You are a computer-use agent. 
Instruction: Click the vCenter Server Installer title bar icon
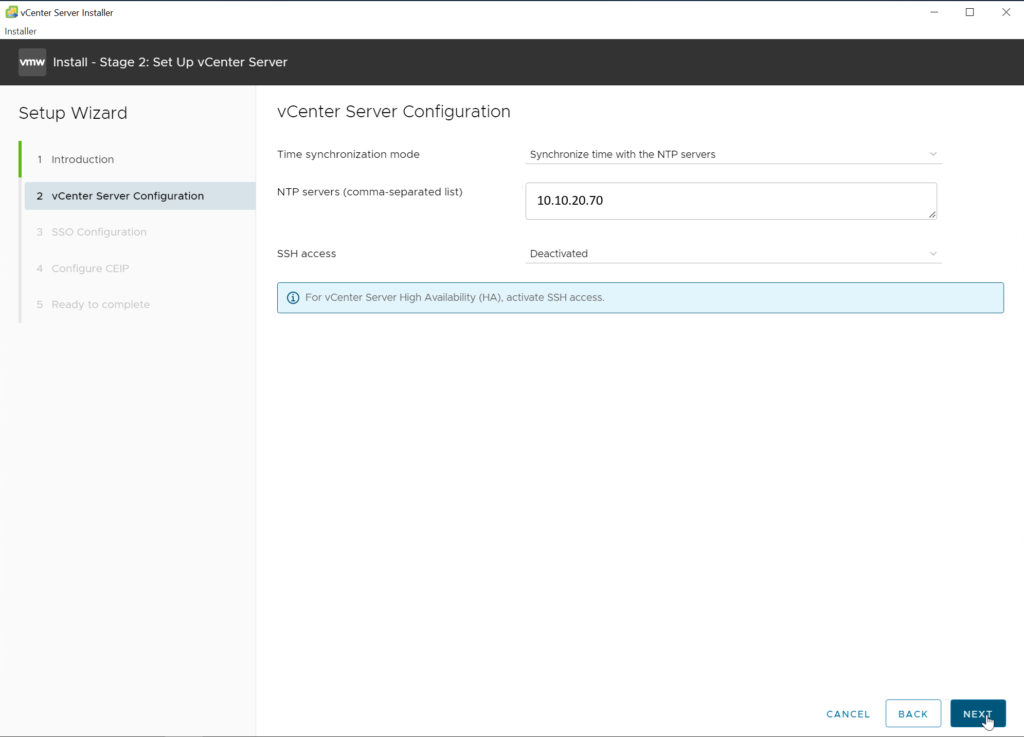point(11,13)
